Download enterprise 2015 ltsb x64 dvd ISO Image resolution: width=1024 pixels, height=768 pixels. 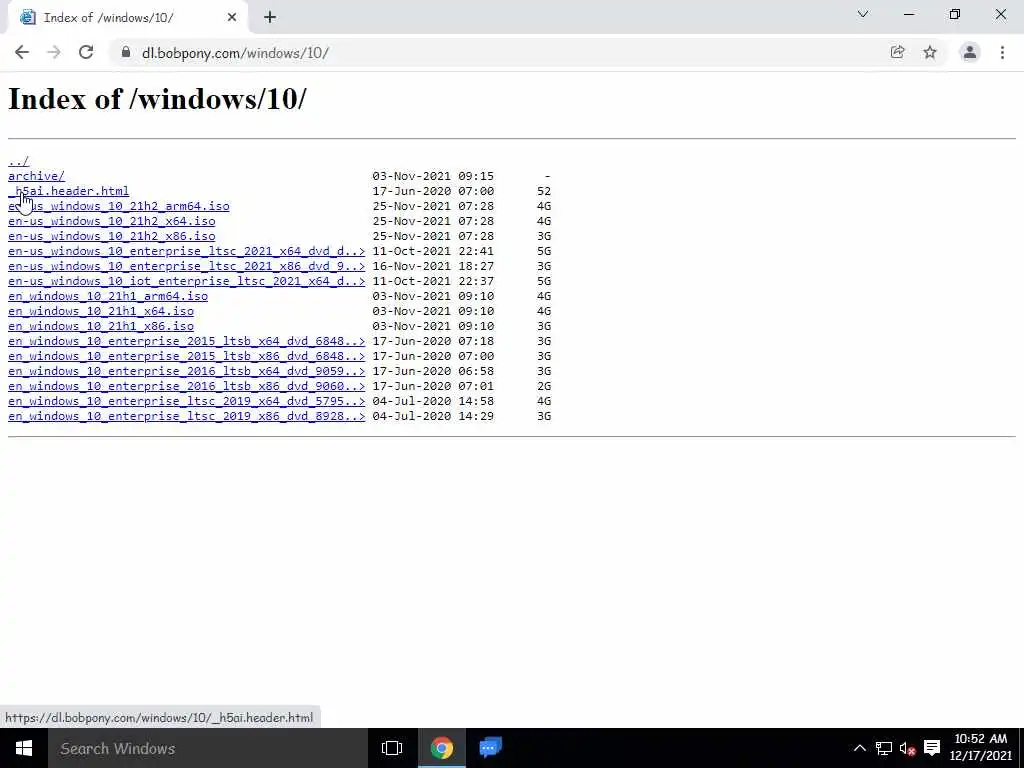(187, 341)
